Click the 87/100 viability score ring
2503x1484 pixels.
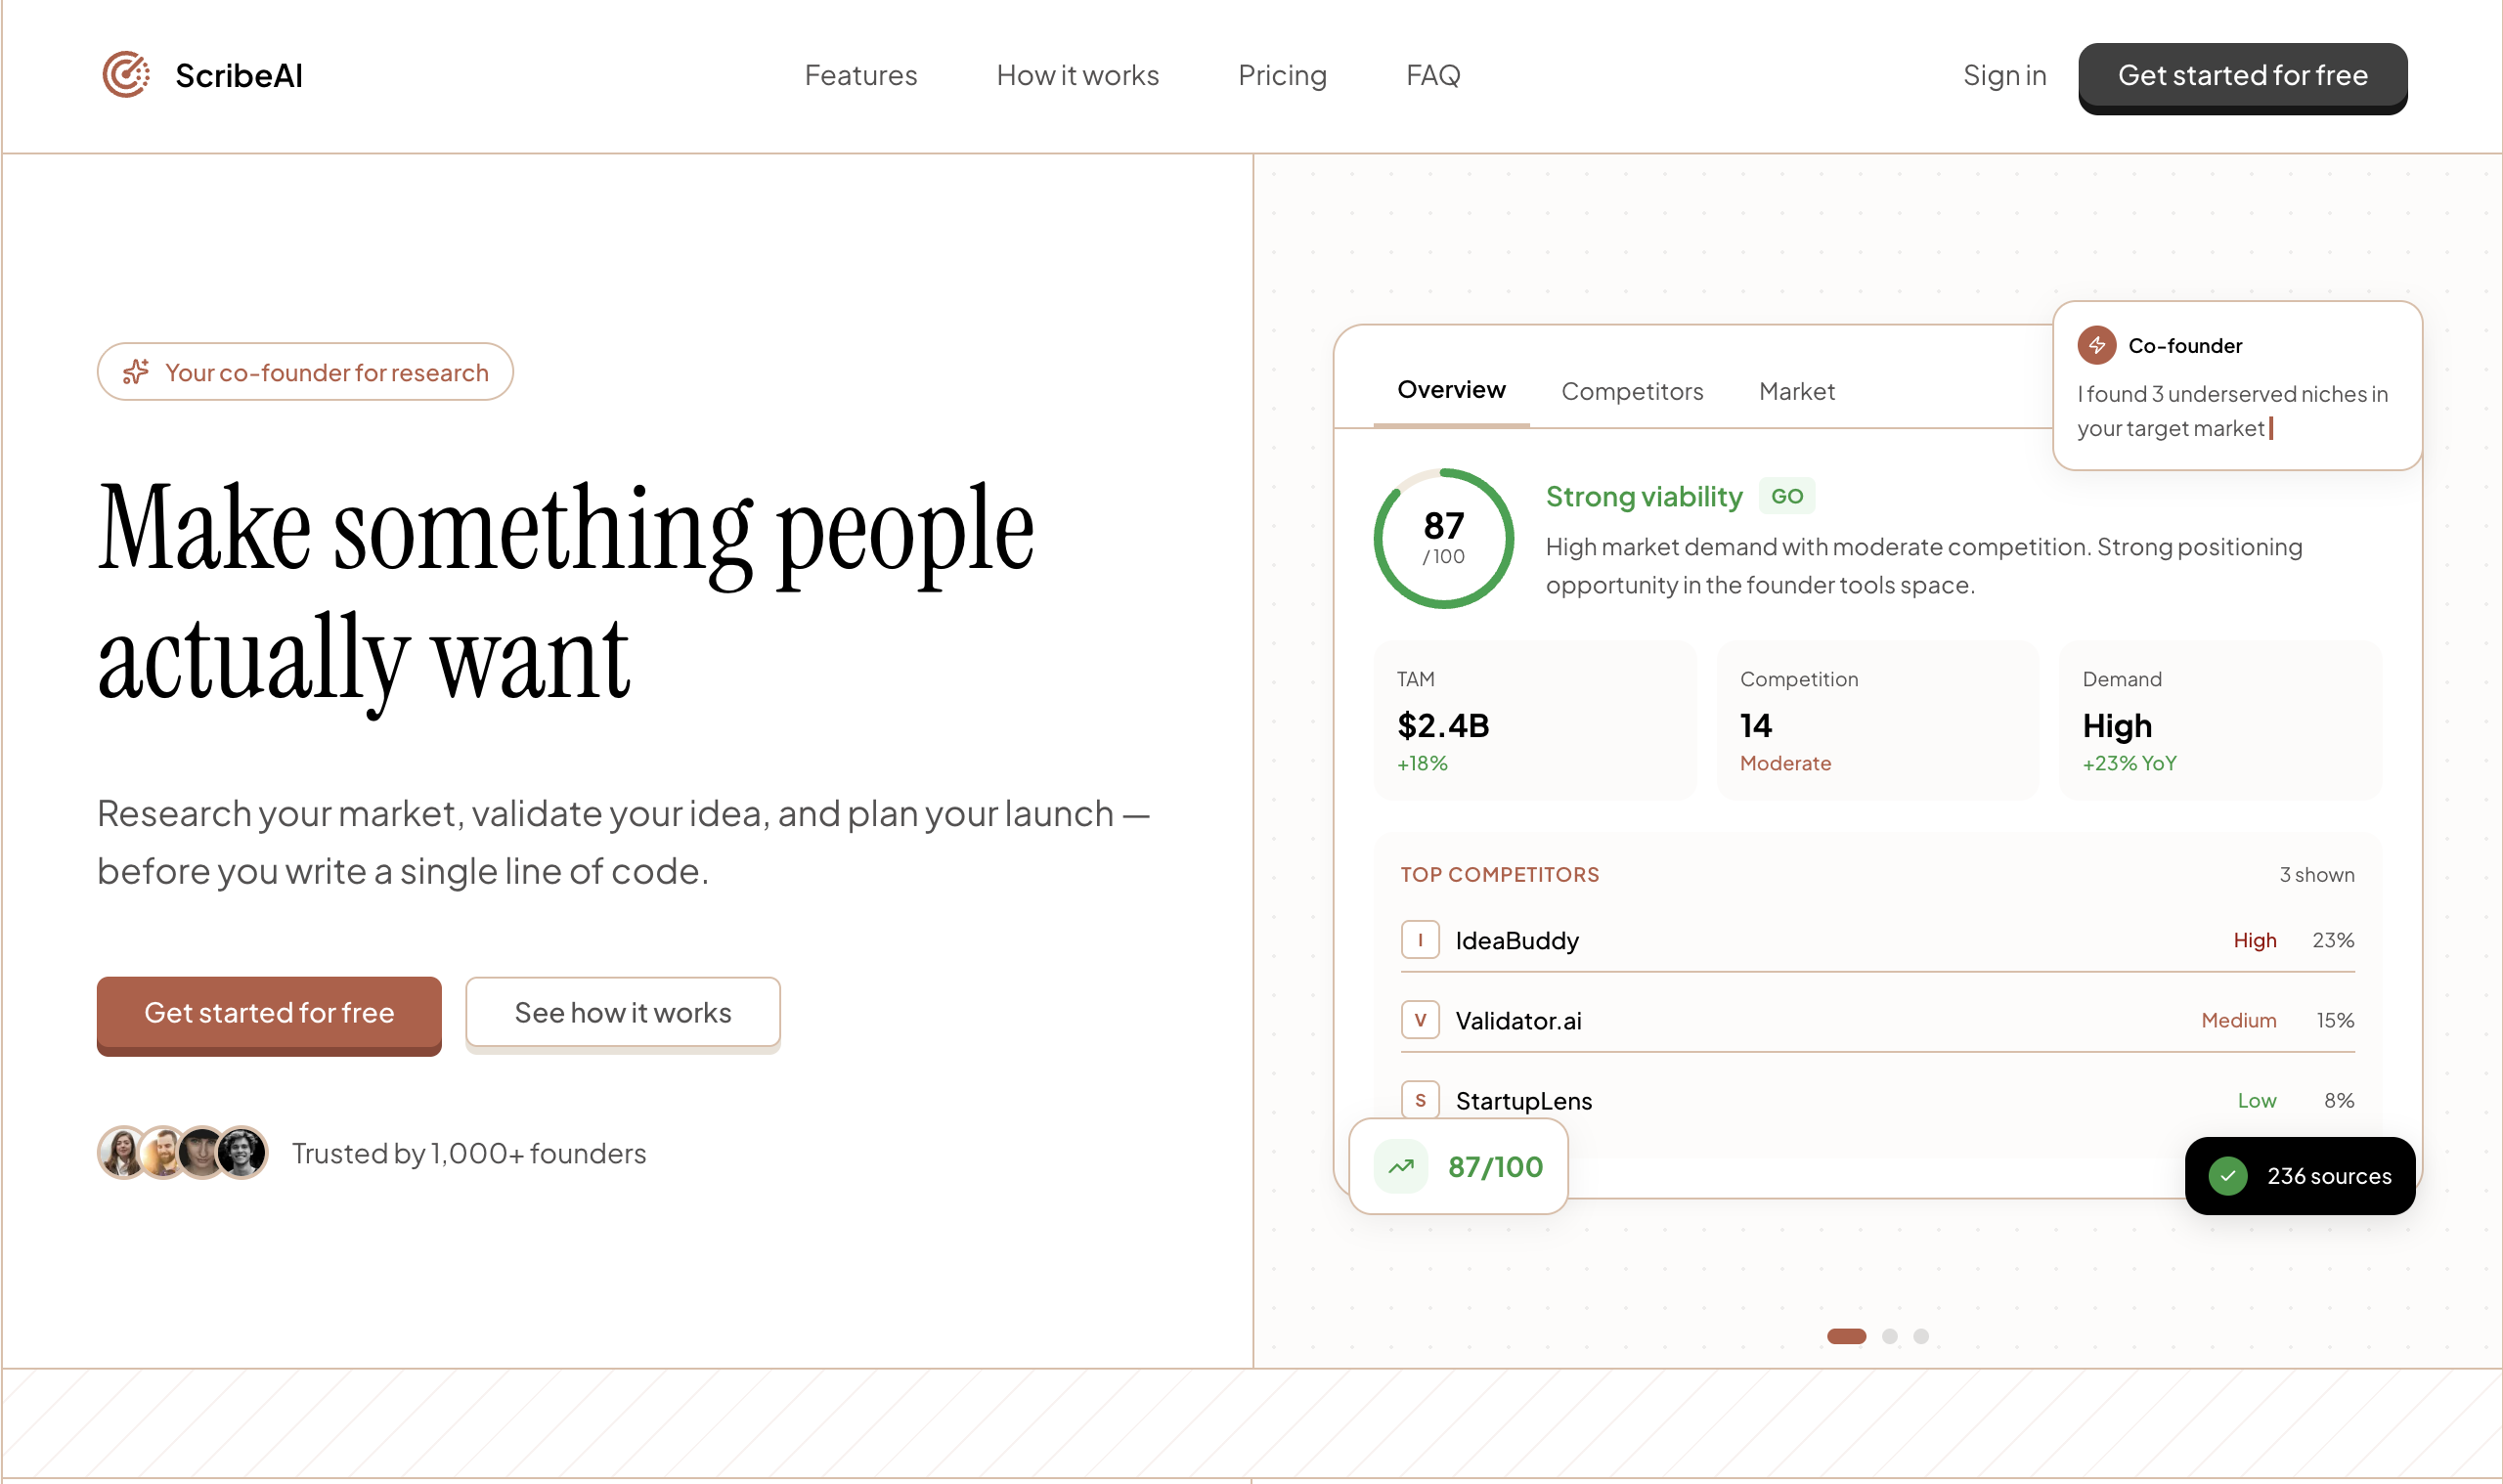(1443, 538)
